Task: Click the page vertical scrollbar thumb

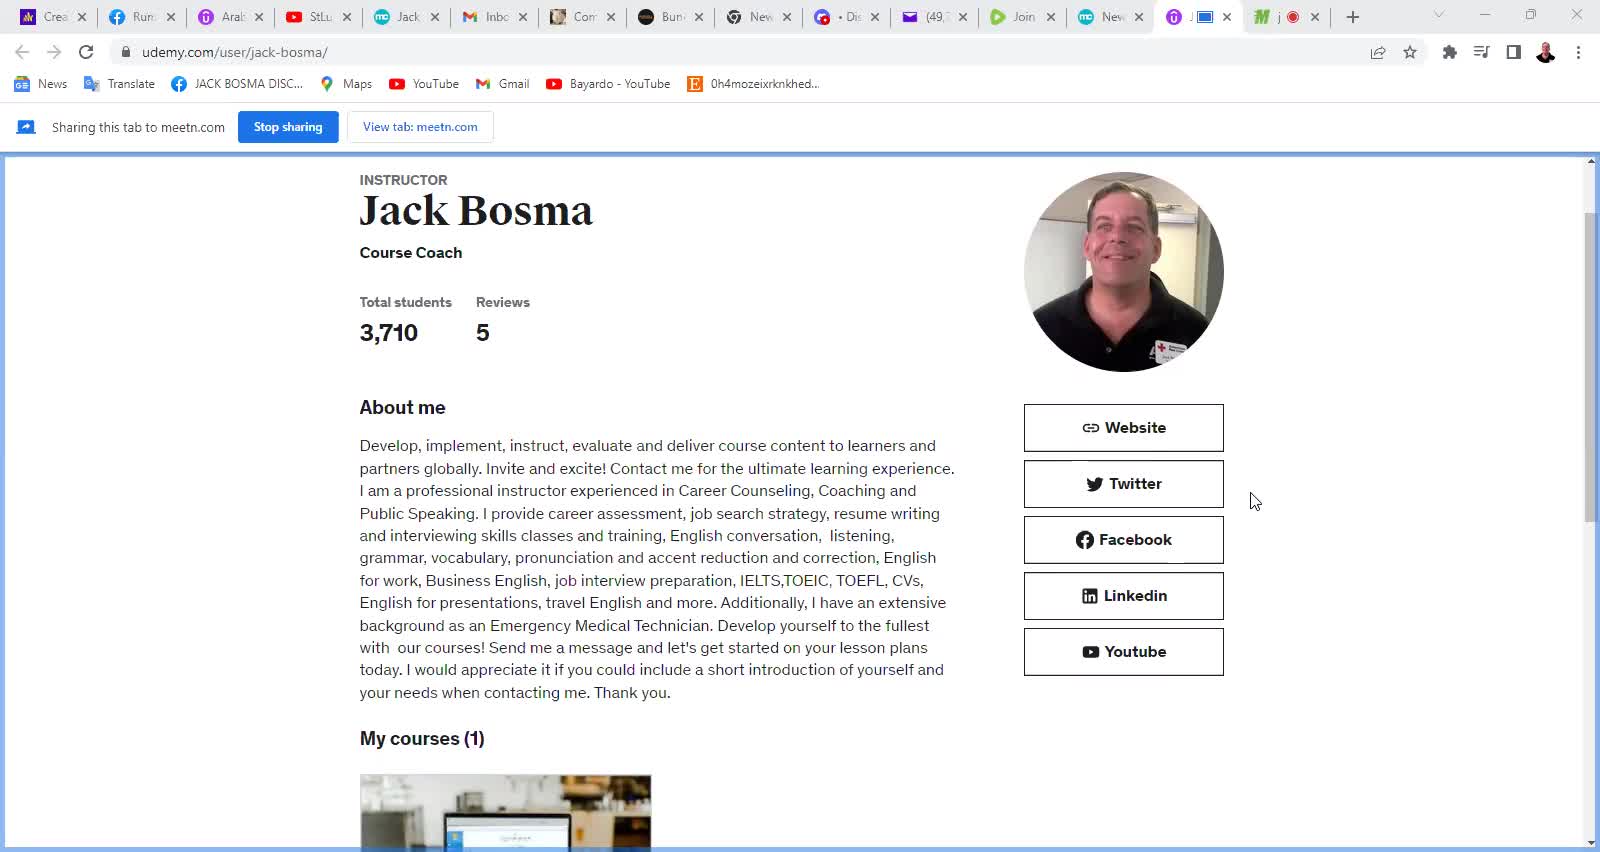Action: (1591, 367)
